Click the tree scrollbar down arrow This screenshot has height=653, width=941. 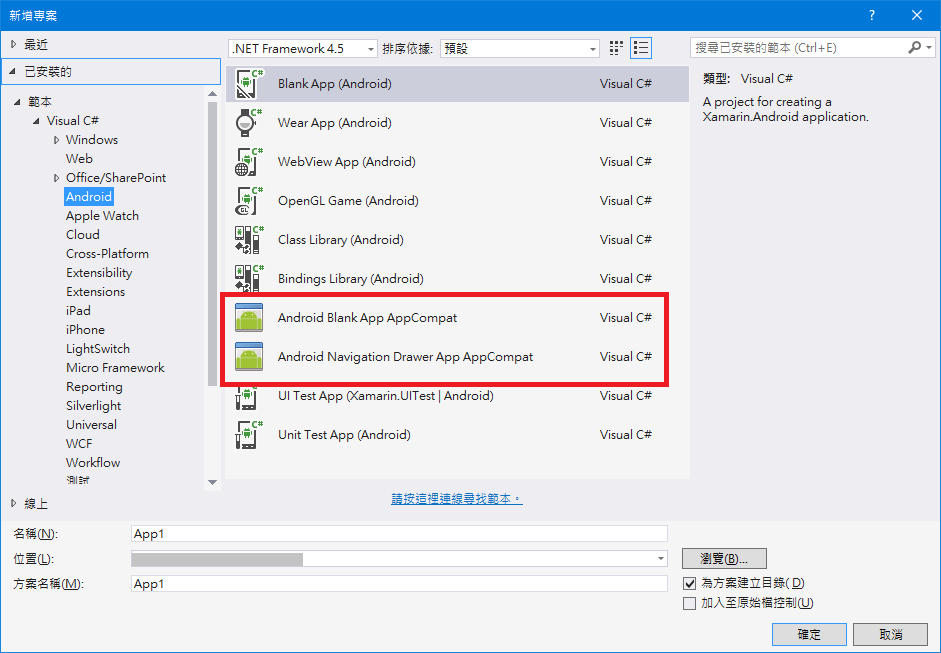coord(212,482)
